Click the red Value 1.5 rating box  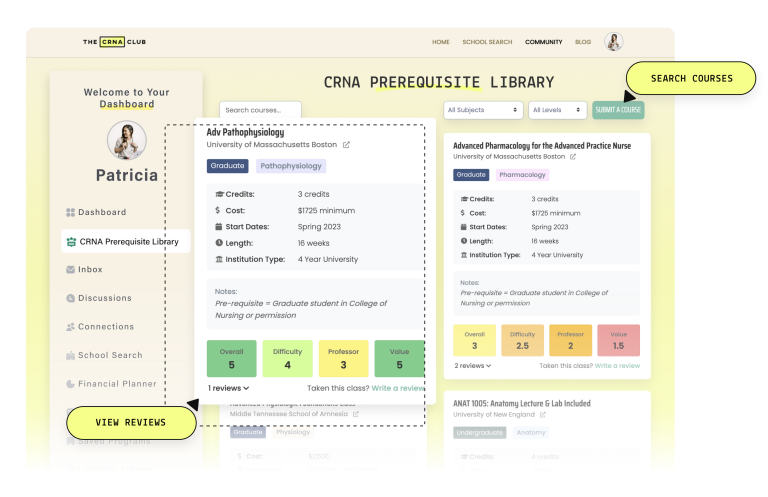click(x=619, y=340)
